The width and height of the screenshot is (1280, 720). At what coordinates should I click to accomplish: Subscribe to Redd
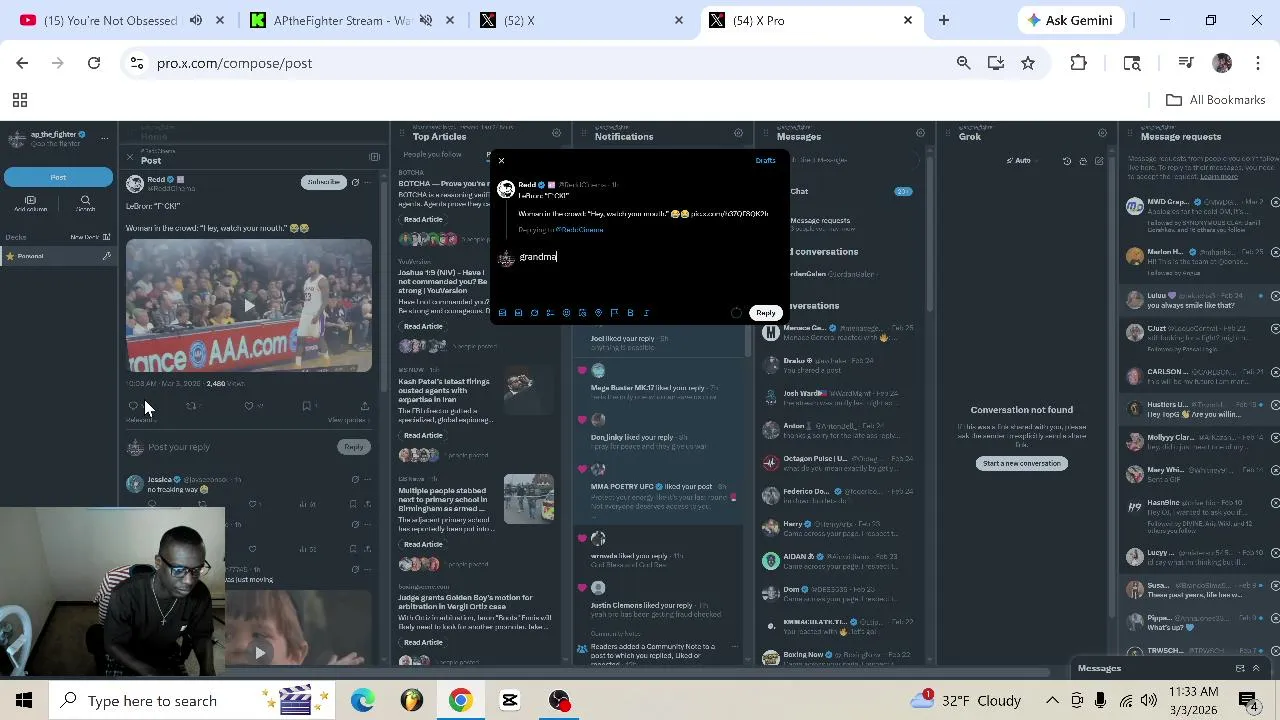323,182
